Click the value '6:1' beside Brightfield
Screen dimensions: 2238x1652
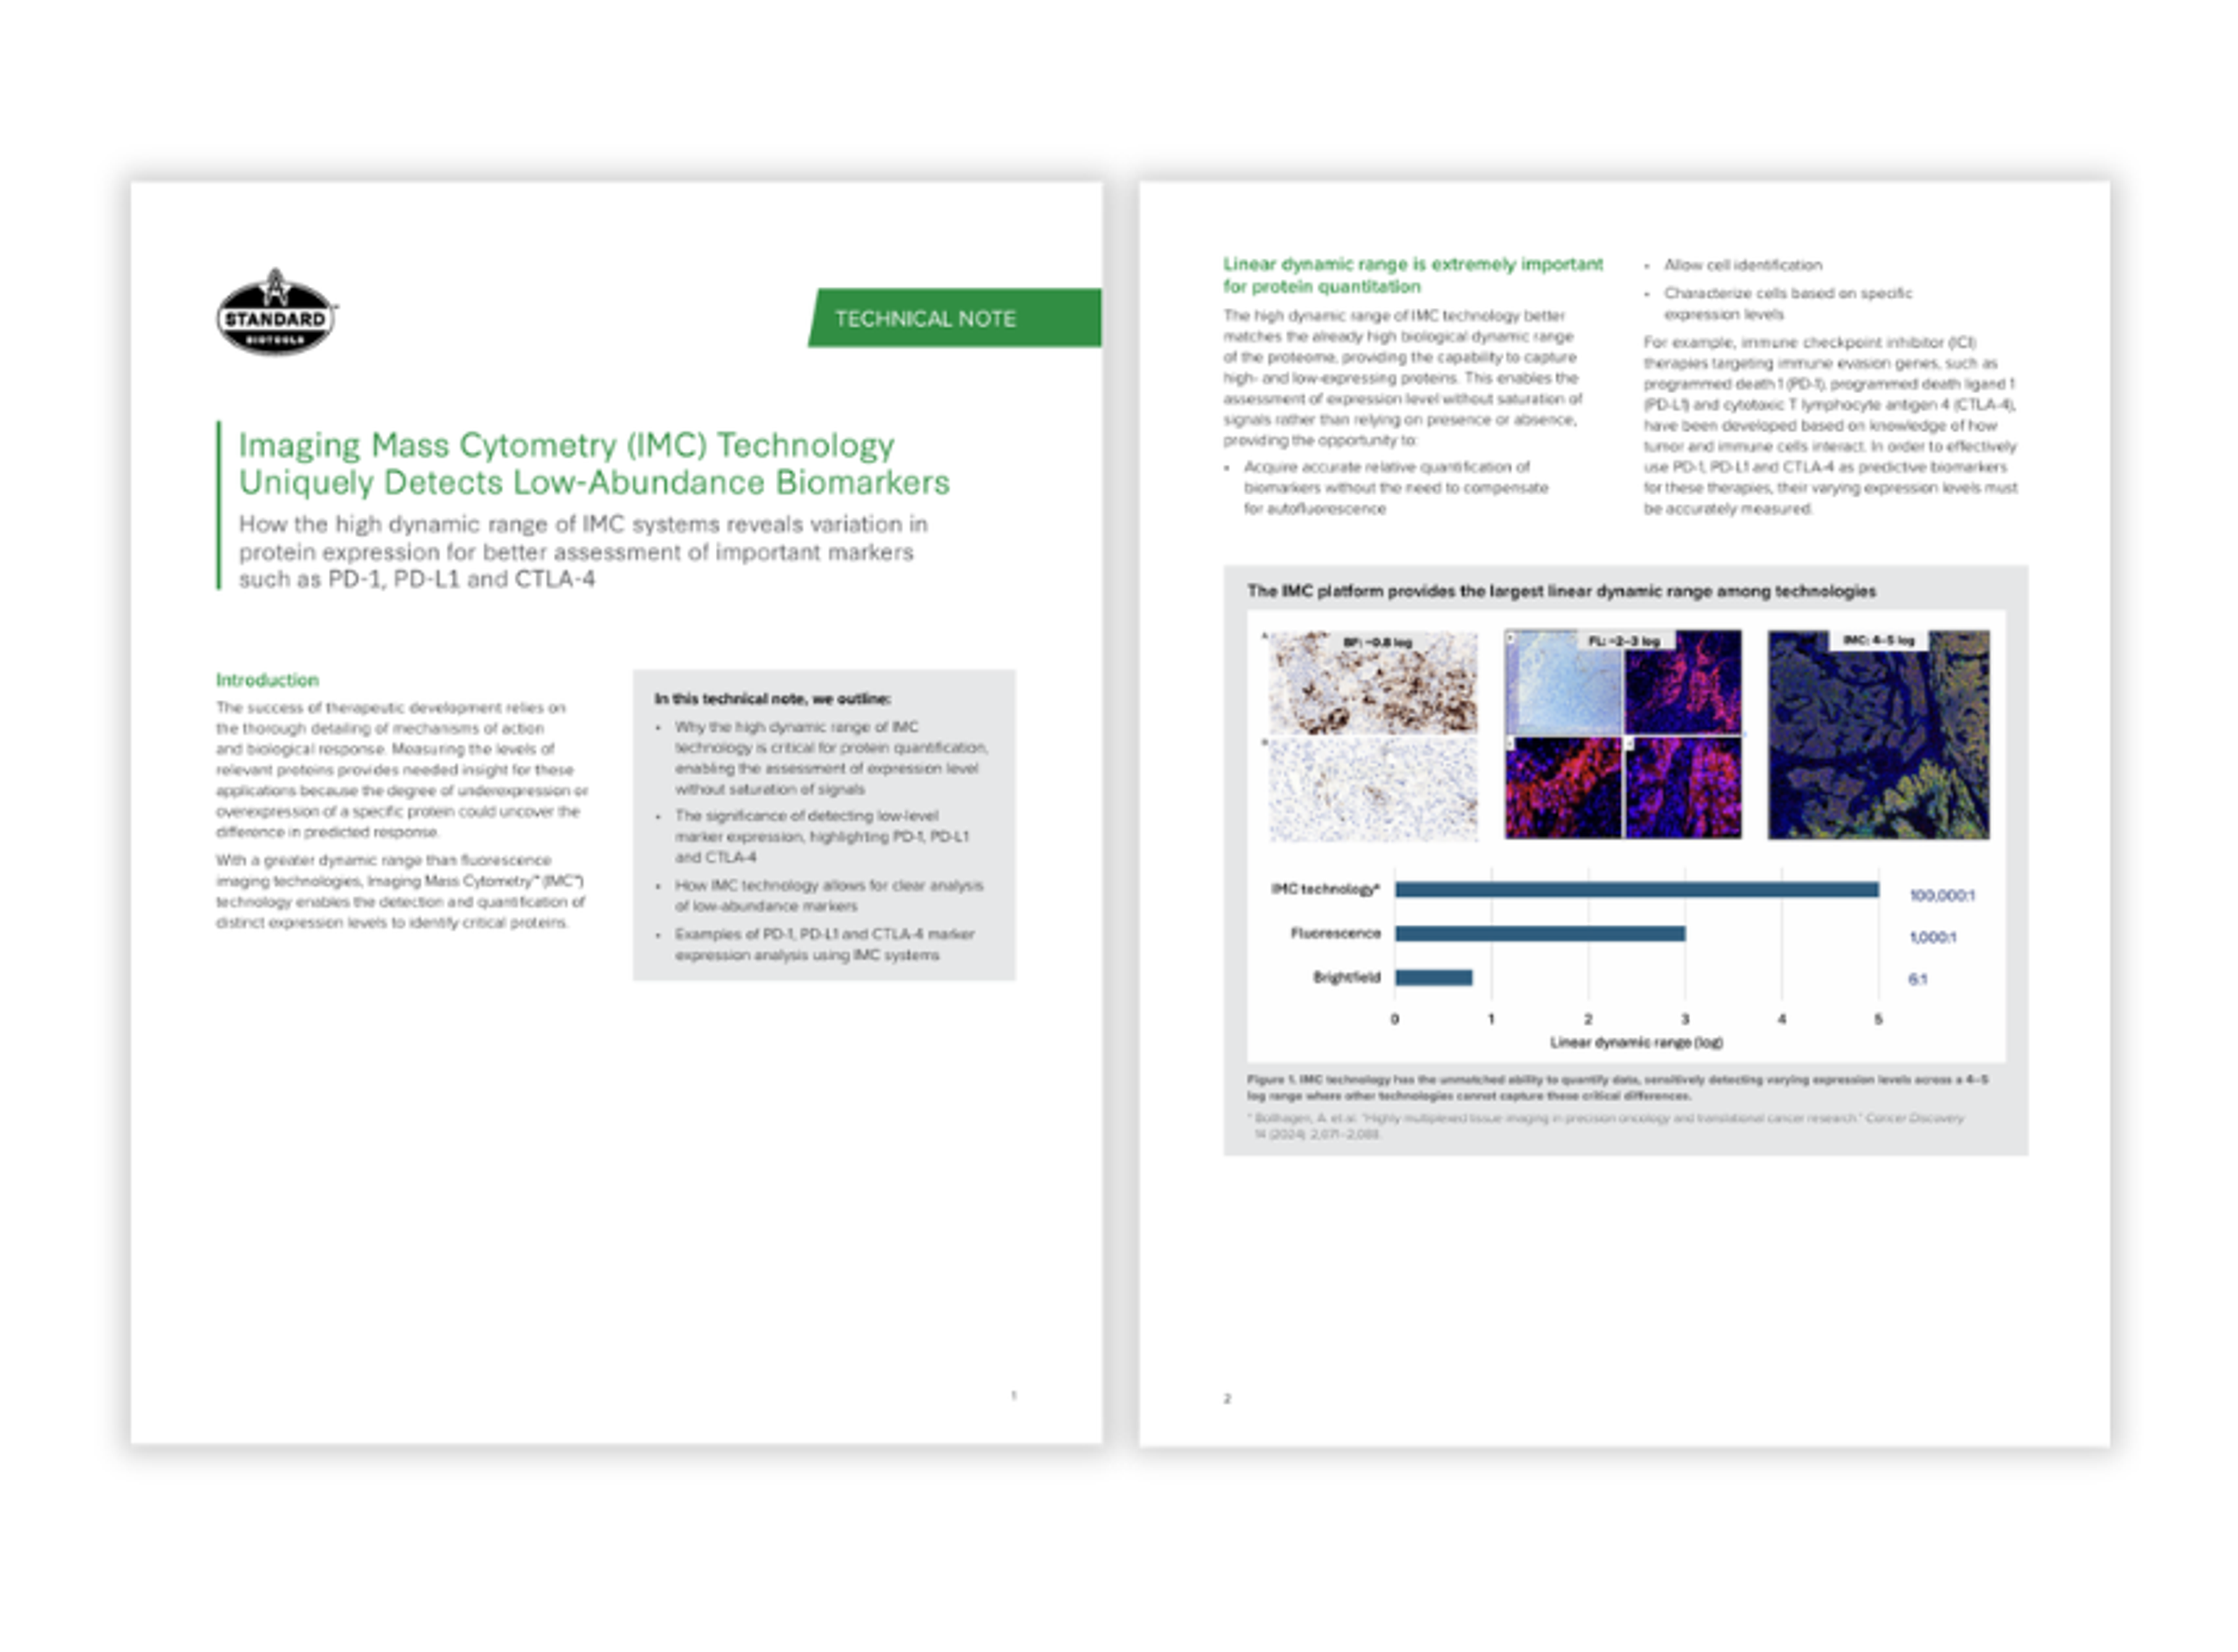[1917, 980]
